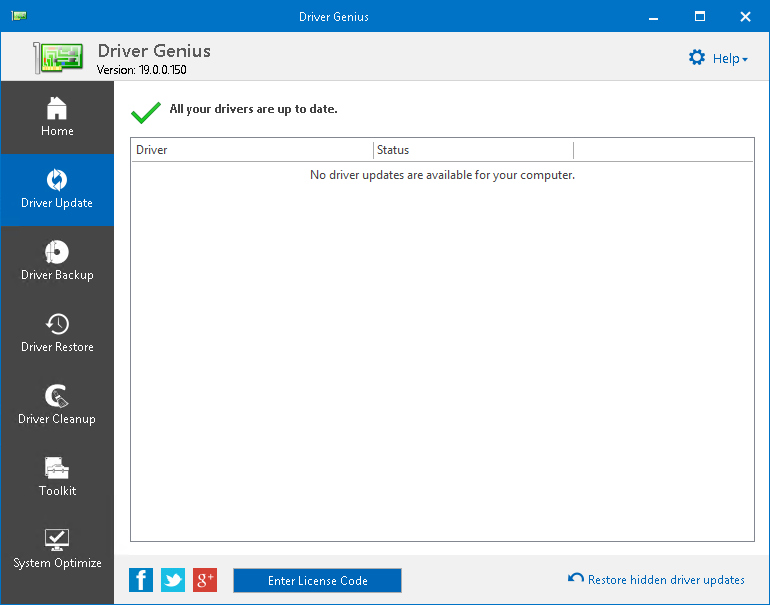Click the Driver Genius circuit board logo
Screen dimensions: 770x605
click(x=58, y=57)
